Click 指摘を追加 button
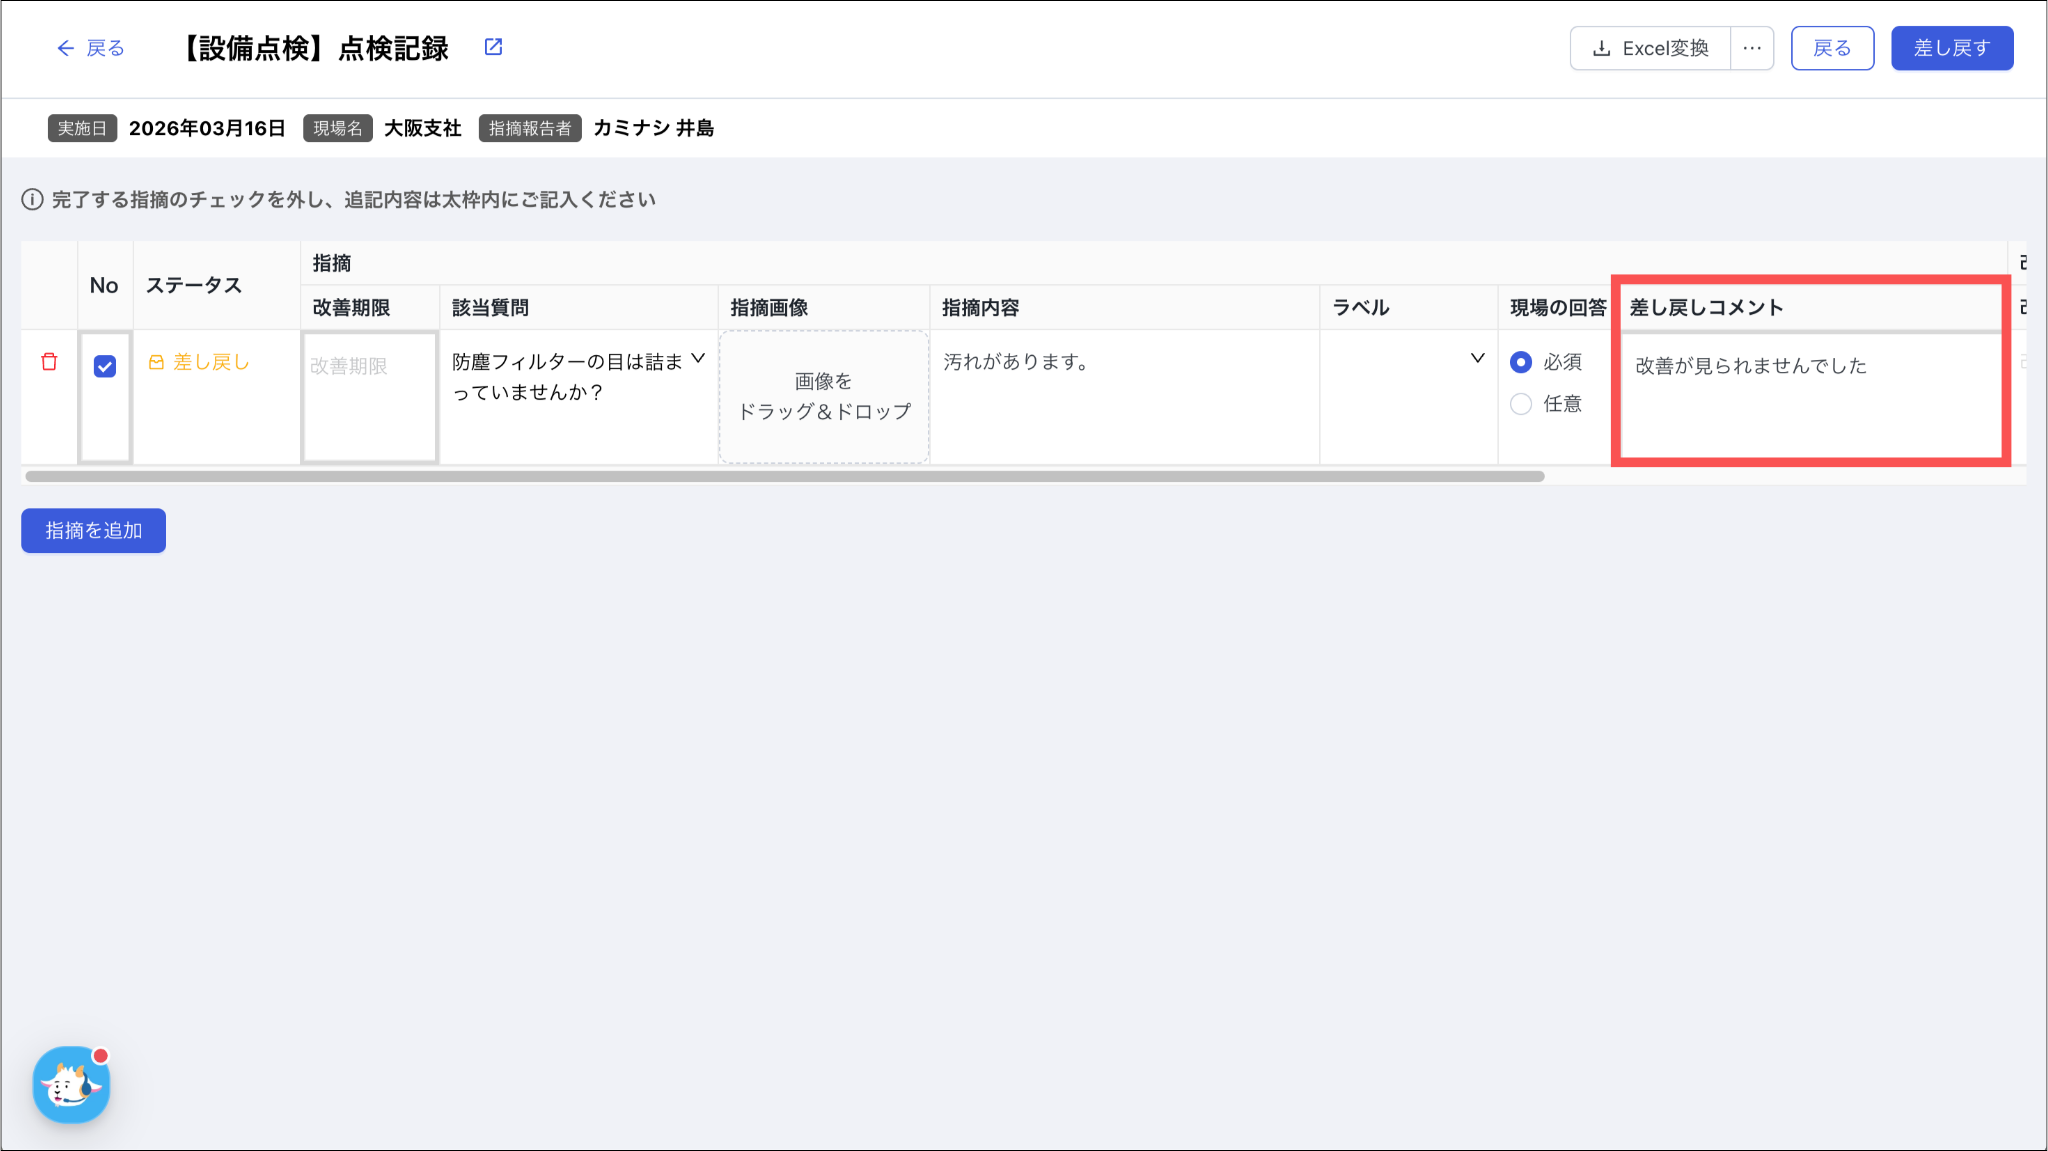Image resolution: width=2048 pixels, height=1151 pixels. (x=93, y=531)
